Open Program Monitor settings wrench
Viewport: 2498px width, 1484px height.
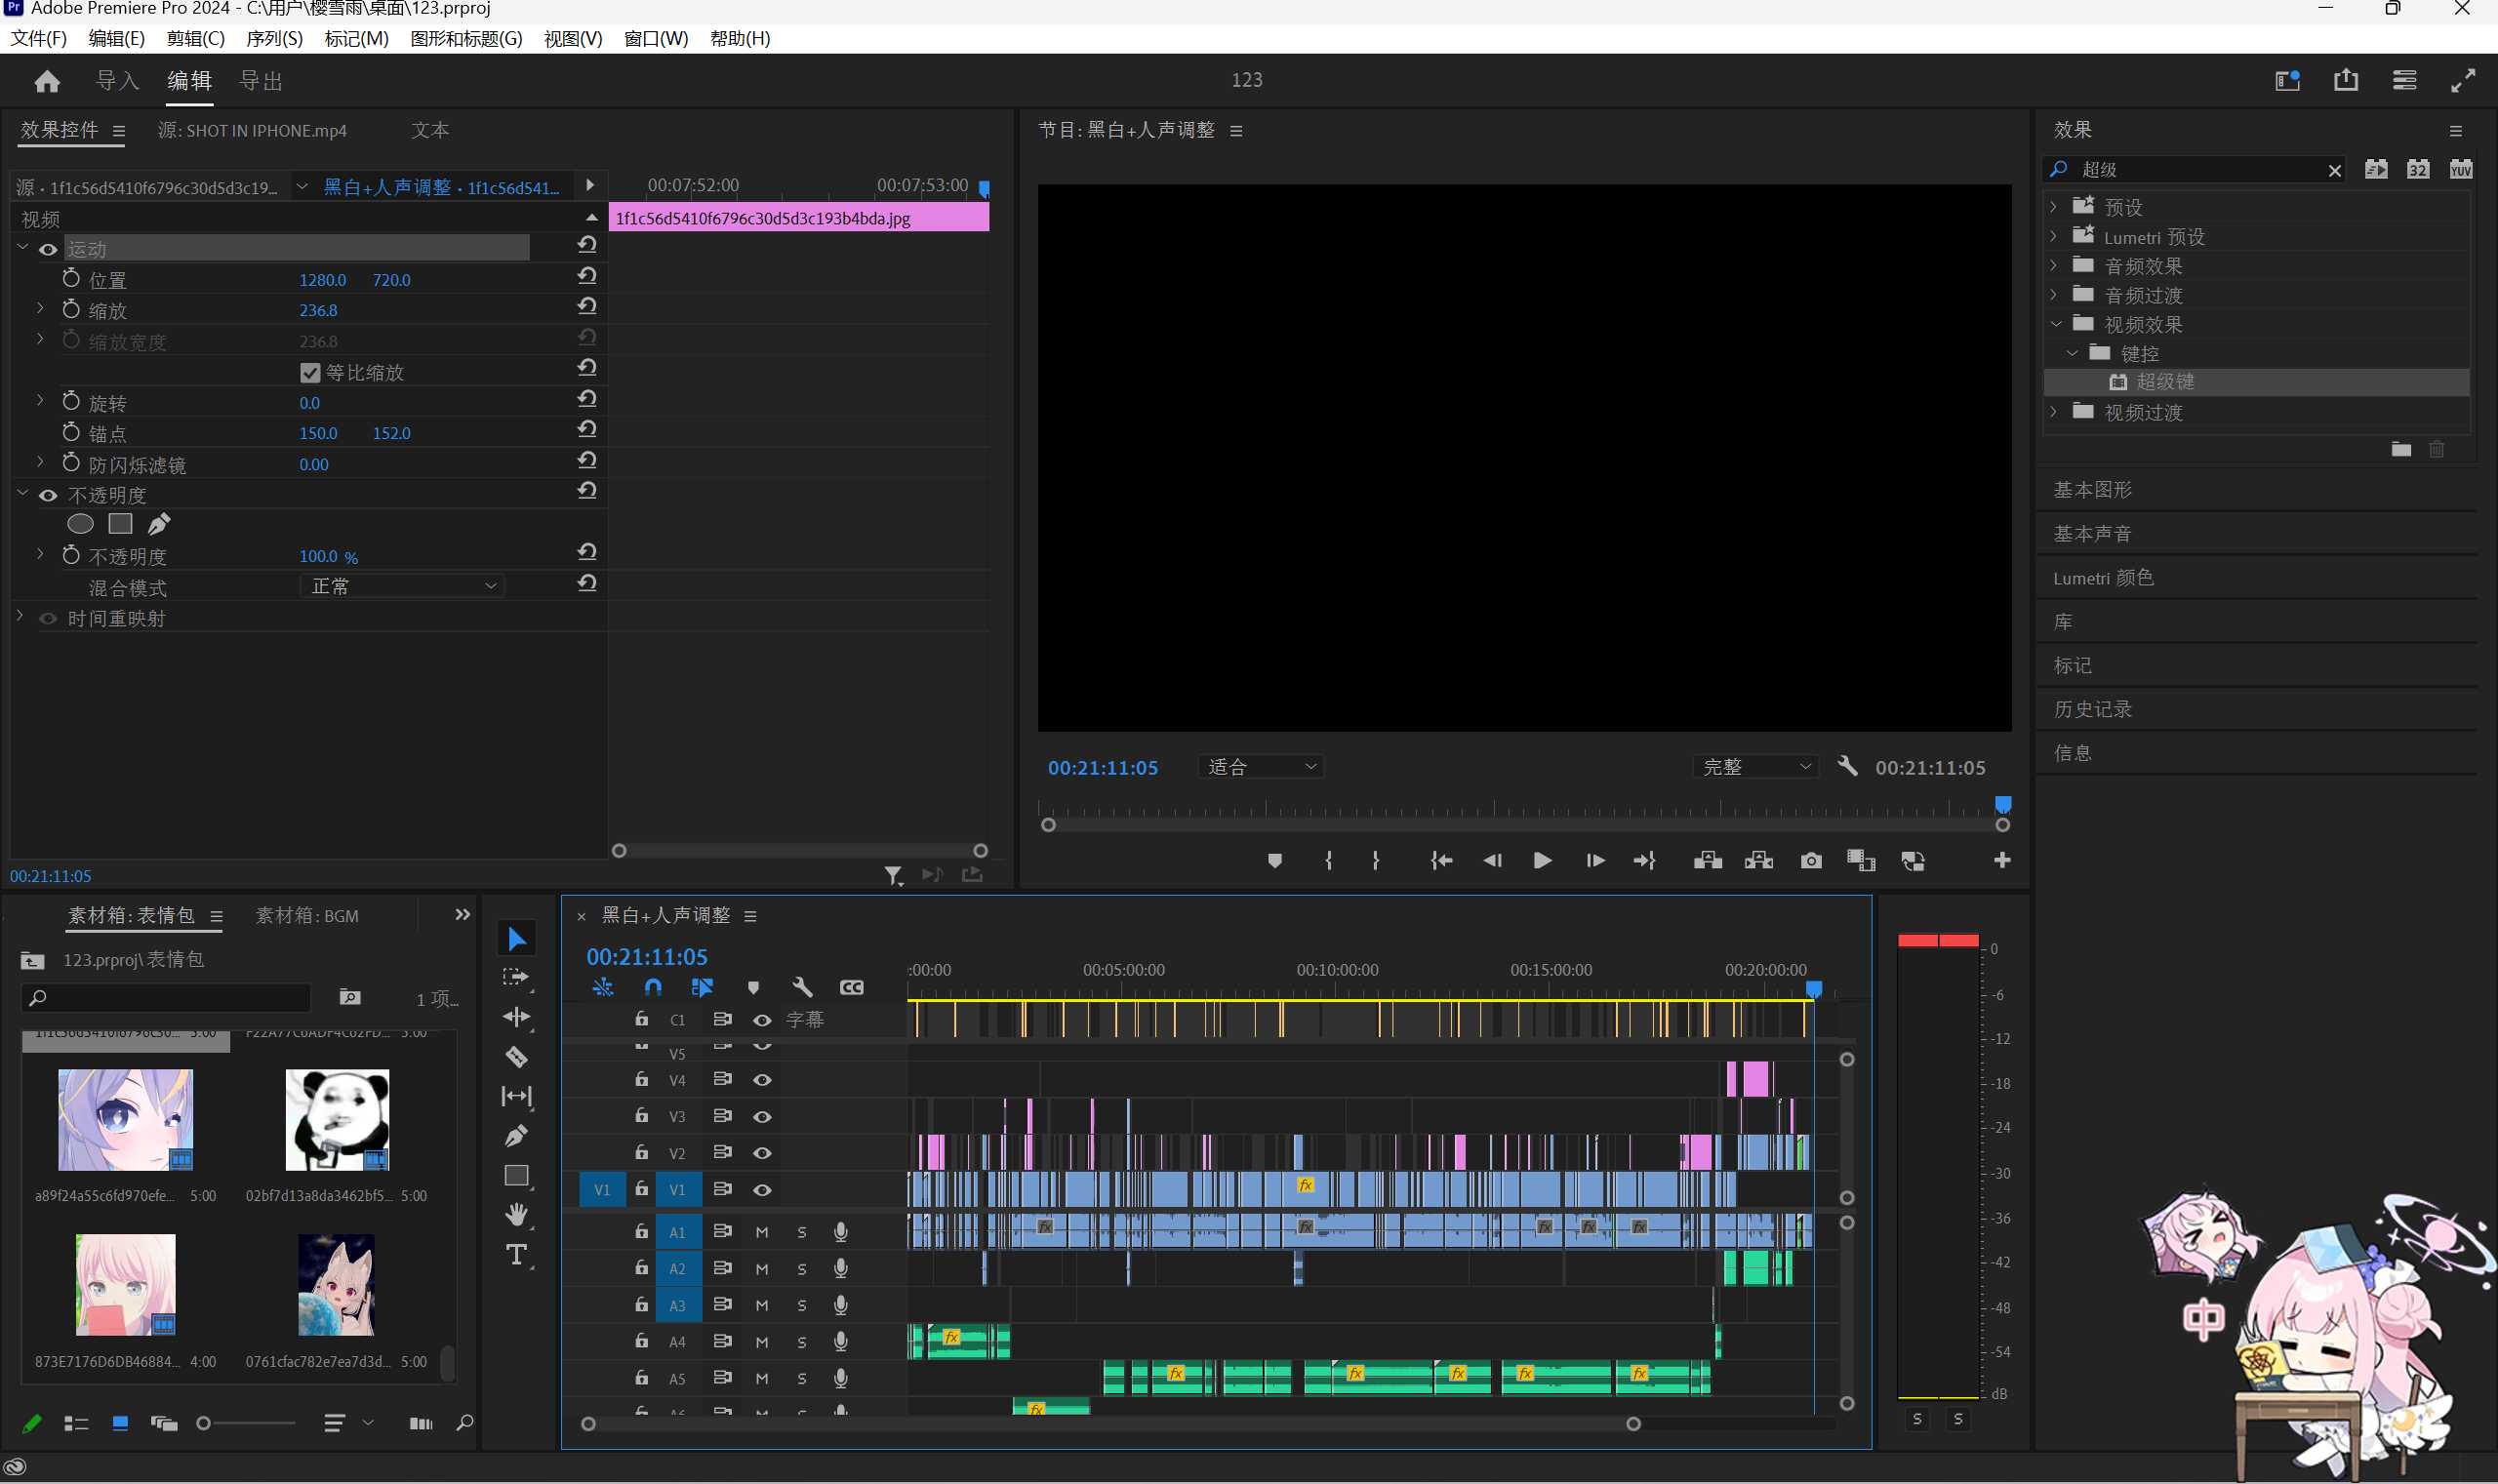pyautogui.click(x=1847, y=767)
